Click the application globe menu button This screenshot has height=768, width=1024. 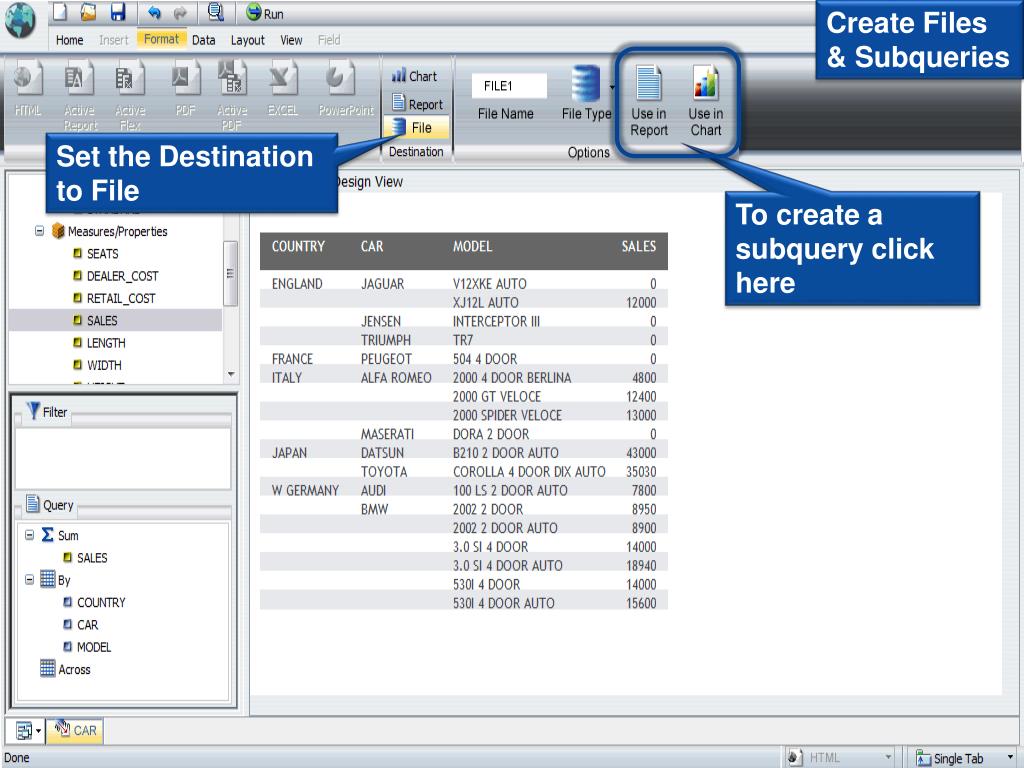pos(22,22)
